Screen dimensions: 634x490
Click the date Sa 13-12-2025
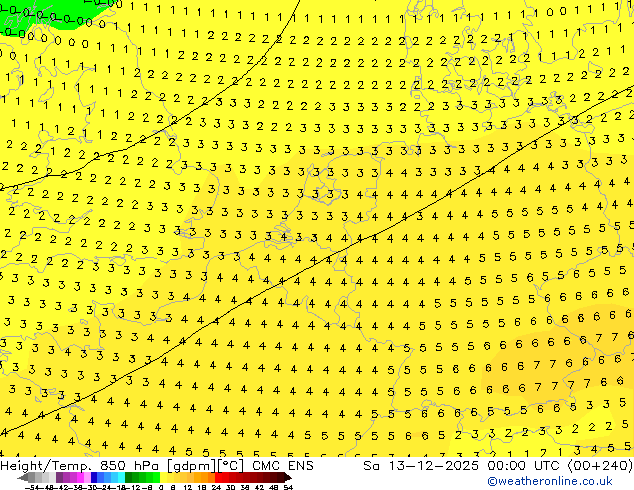(x=423, y=466)
